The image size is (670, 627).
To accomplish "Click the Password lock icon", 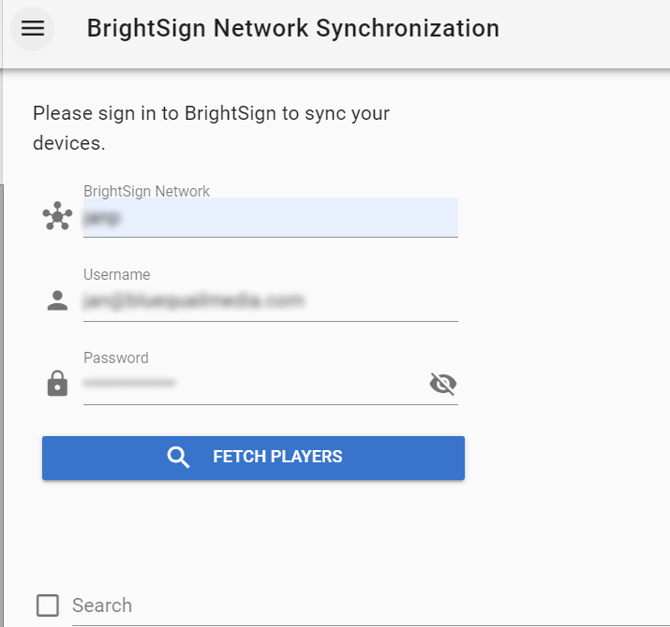I will click(x=58, y=384).
